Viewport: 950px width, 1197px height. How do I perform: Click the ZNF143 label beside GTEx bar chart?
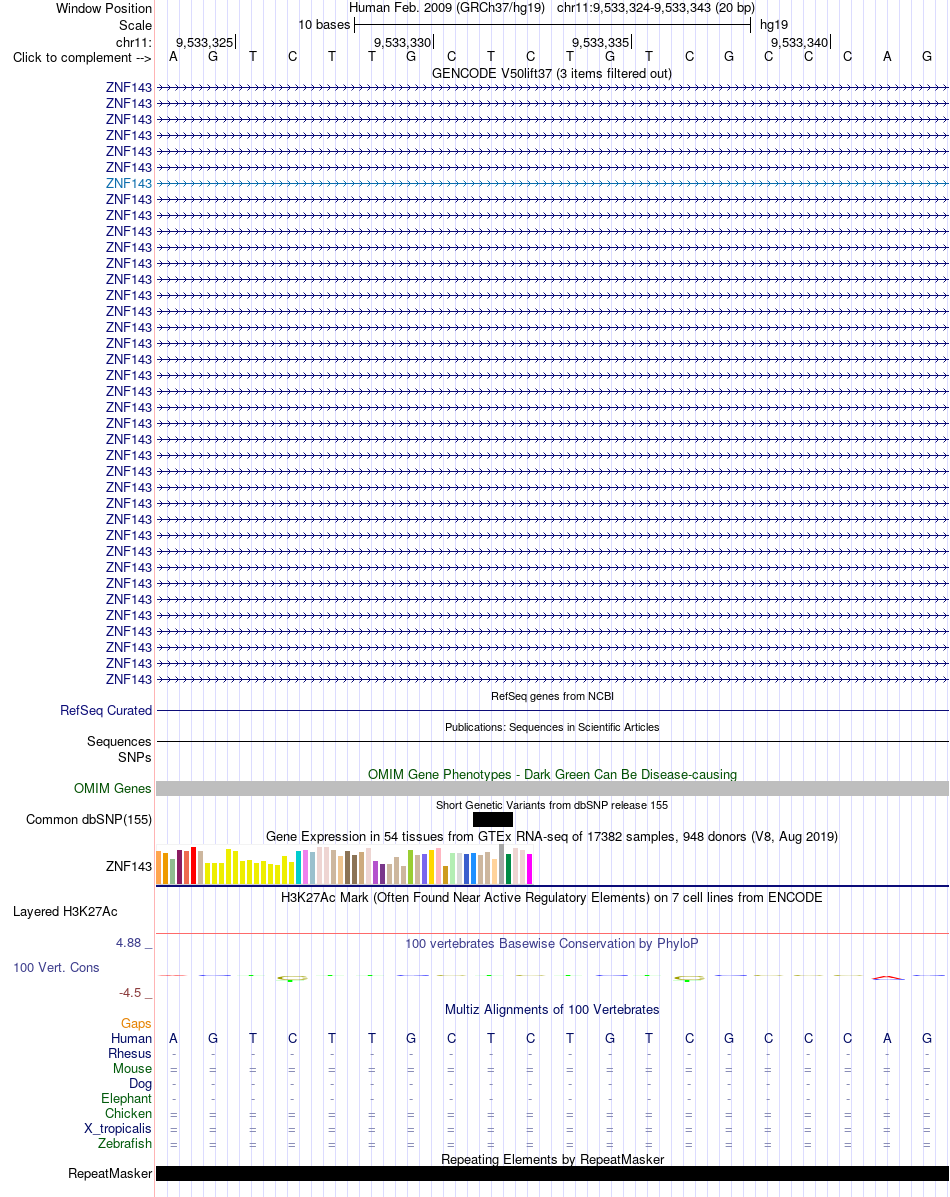(x=129, y=866)
